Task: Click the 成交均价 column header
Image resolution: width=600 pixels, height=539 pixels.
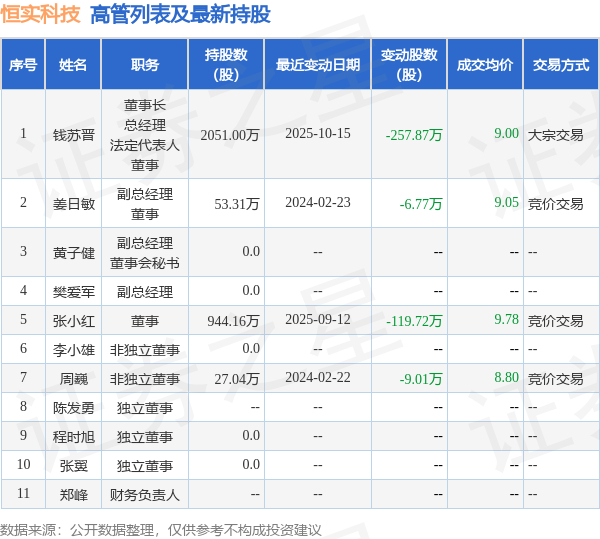Action: [x=485, y=65]
